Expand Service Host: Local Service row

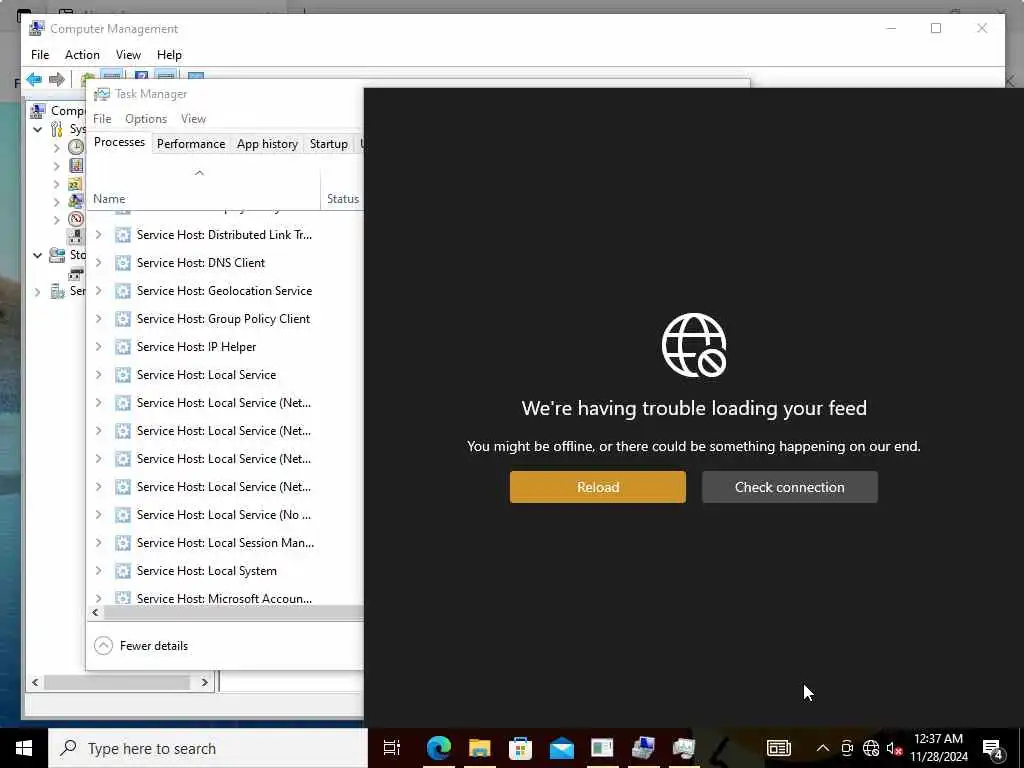point(99,375)
